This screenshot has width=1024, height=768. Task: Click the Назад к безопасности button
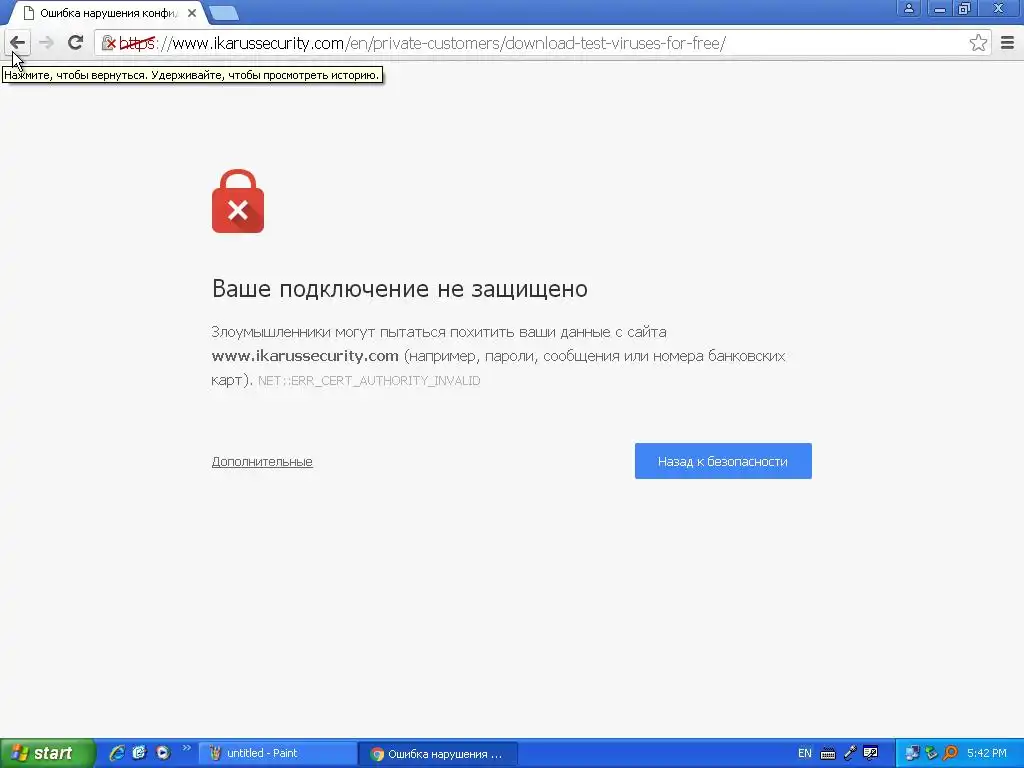[x=723, y=461]
